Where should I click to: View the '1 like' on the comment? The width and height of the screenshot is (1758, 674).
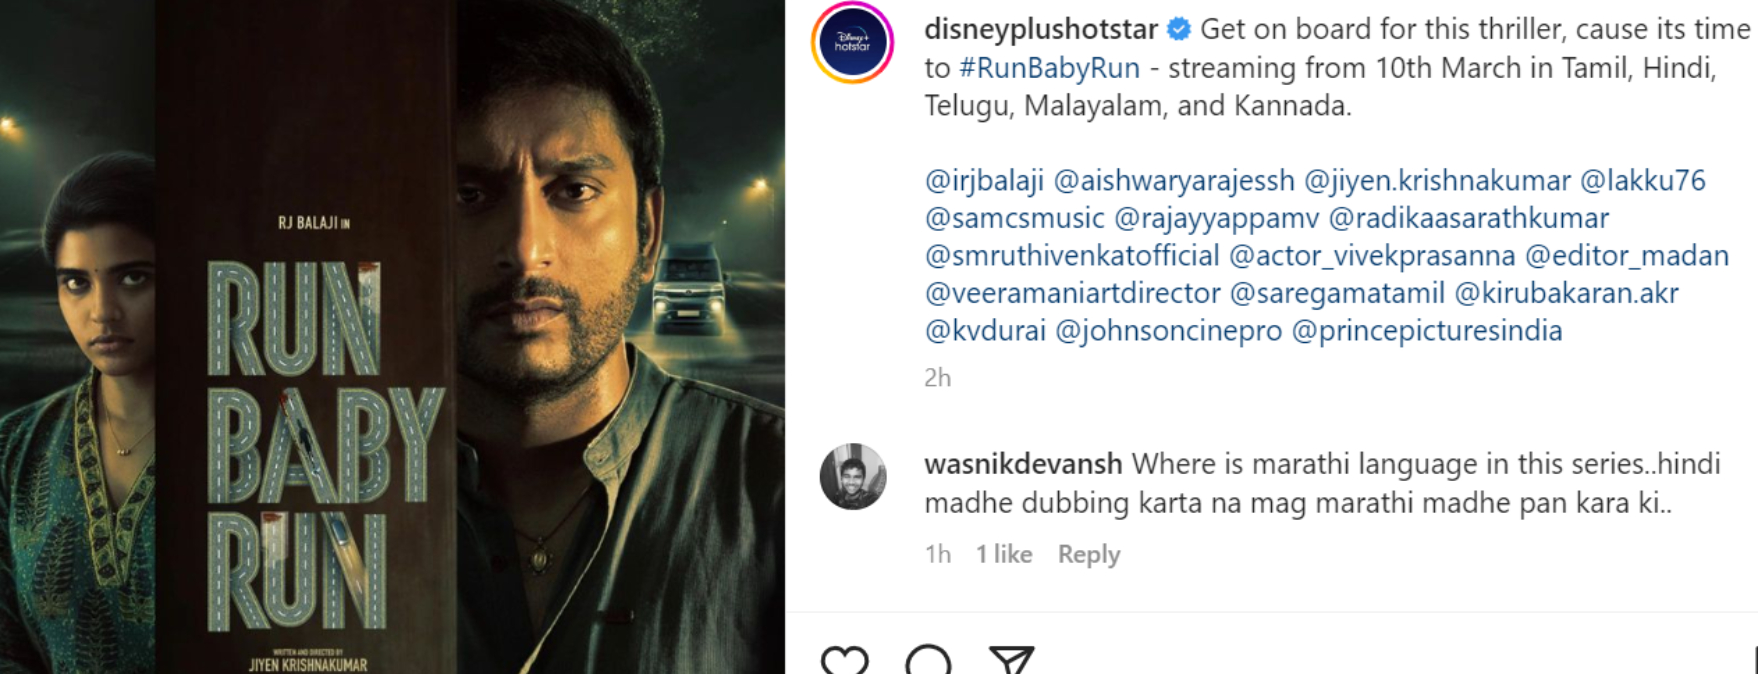[x=1003, y=554]
